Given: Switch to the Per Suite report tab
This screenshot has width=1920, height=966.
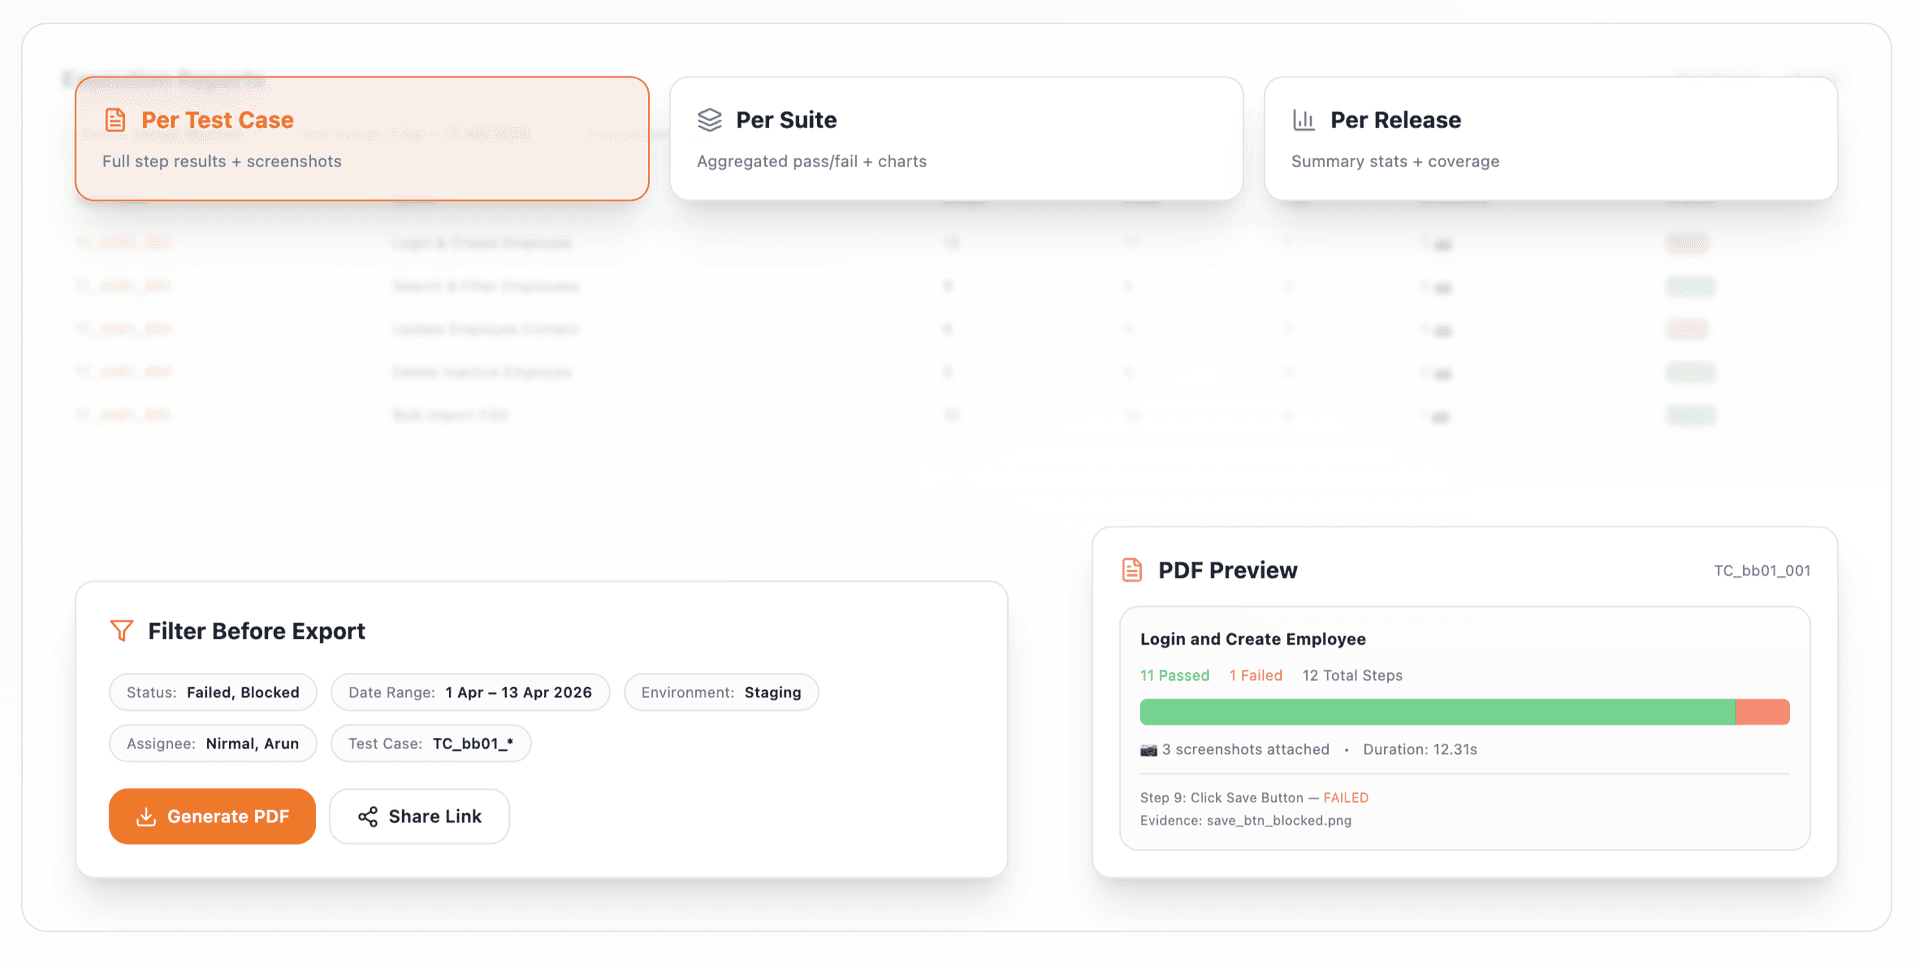Looking at the screenshot, I should click(956, 138).
